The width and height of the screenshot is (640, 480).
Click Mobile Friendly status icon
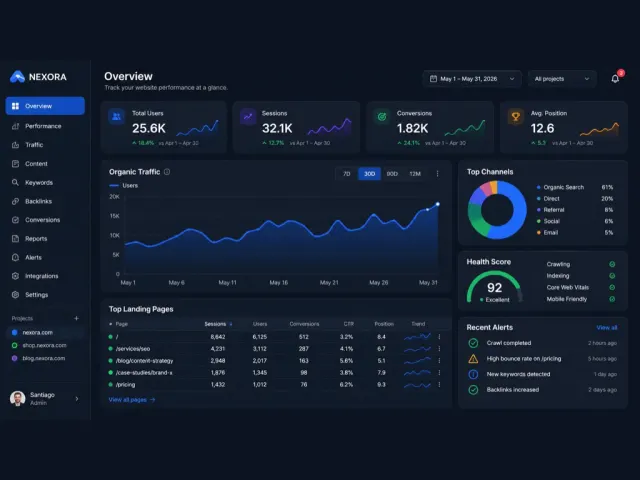612,299
